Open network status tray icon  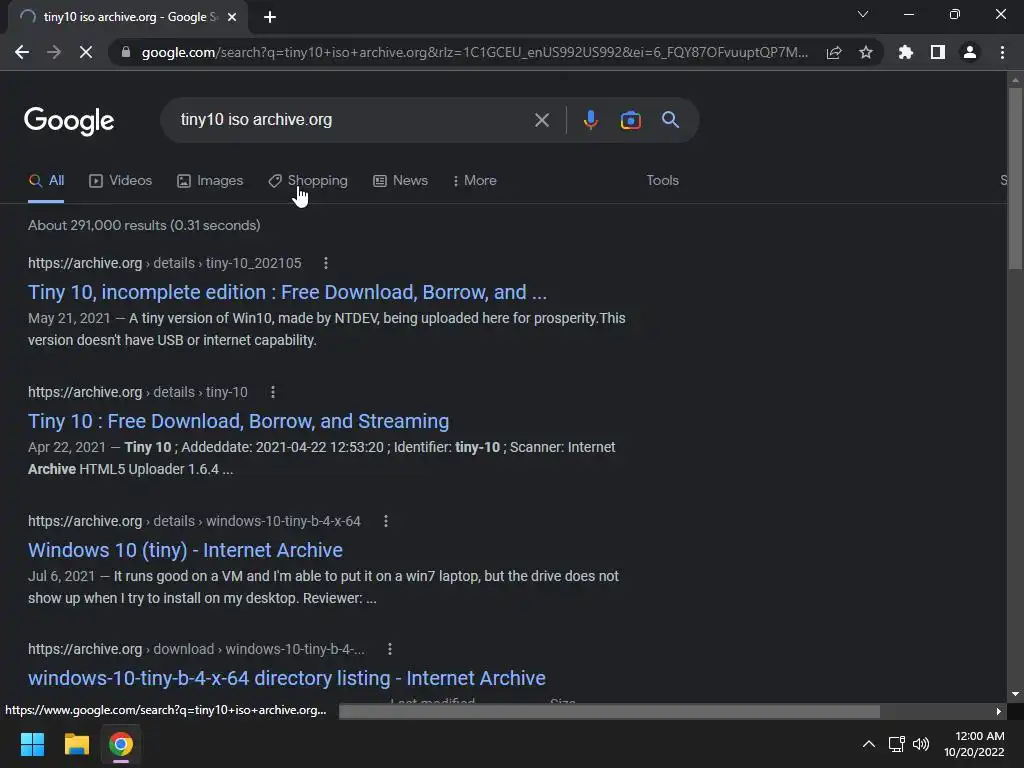(x=897, y=744)
